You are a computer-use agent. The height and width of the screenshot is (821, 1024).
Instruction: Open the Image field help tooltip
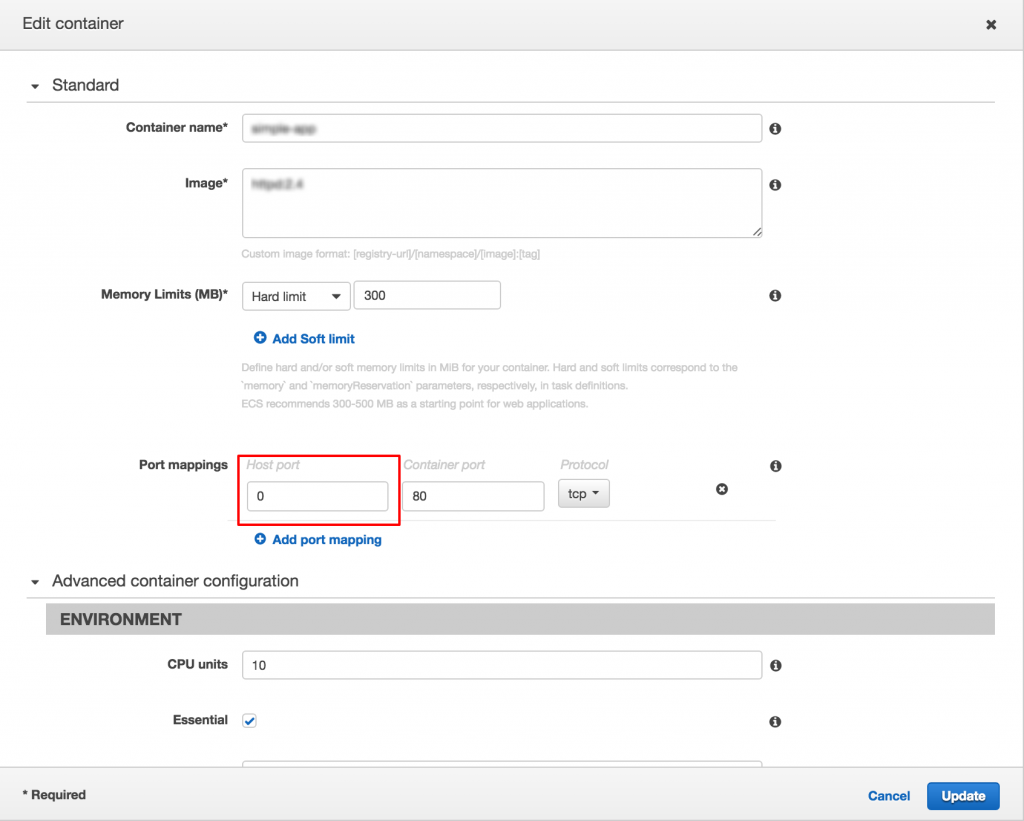pyautogui.click(x=775, y=184)
